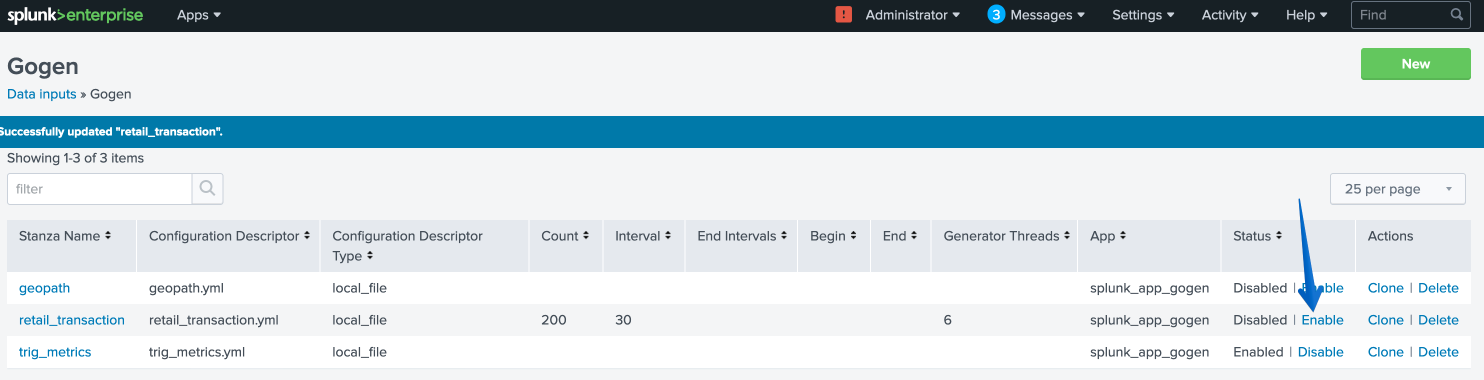Sort by Count column

pos(565,236)
